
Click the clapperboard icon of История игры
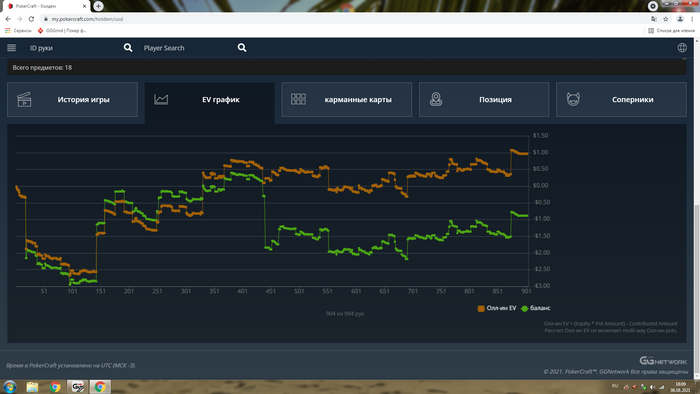pos(24,100)
